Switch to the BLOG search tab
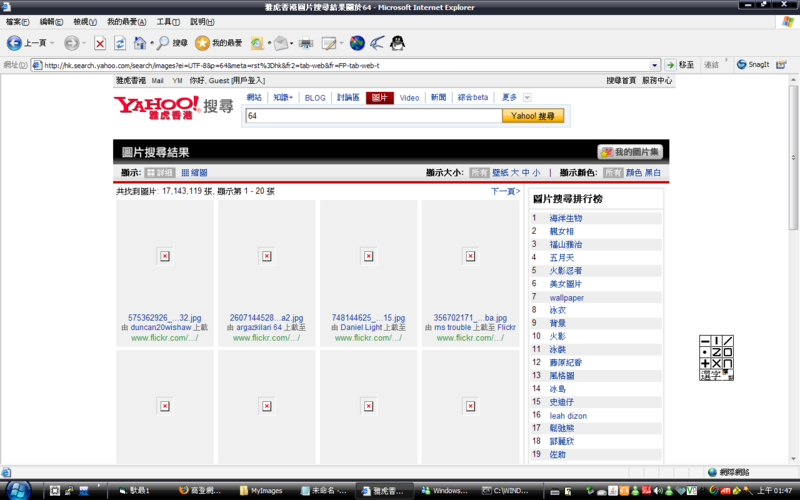This screenshot has height=500, width=800. tap(315, 98)
